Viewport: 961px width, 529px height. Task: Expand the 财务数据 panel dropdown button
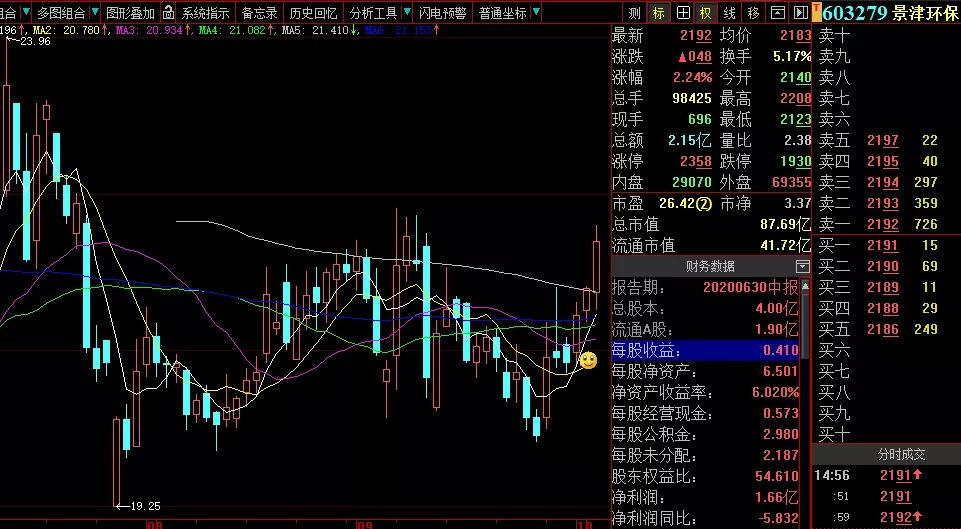pos(802,266)
